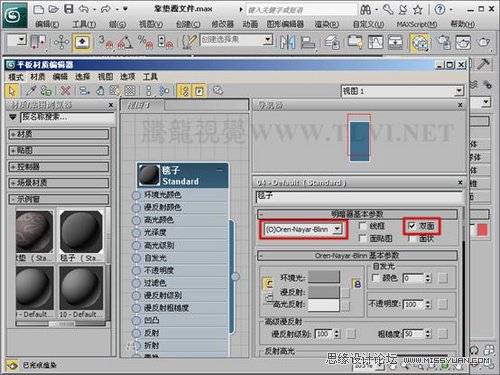Image resolution: width=500 pixels, height=375 pixels.
Task: Undo the last action with the back arrow
Action: coord(84,9)
